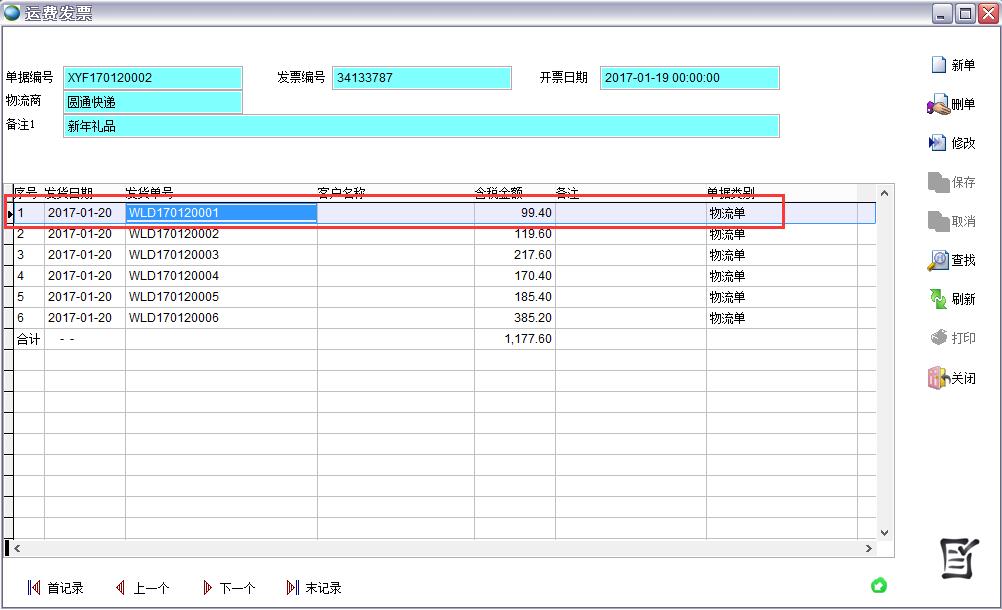Click horizontal scrollbar right arrow
Viewport: 1002px width, 610px height.
(x=868, y=549)
